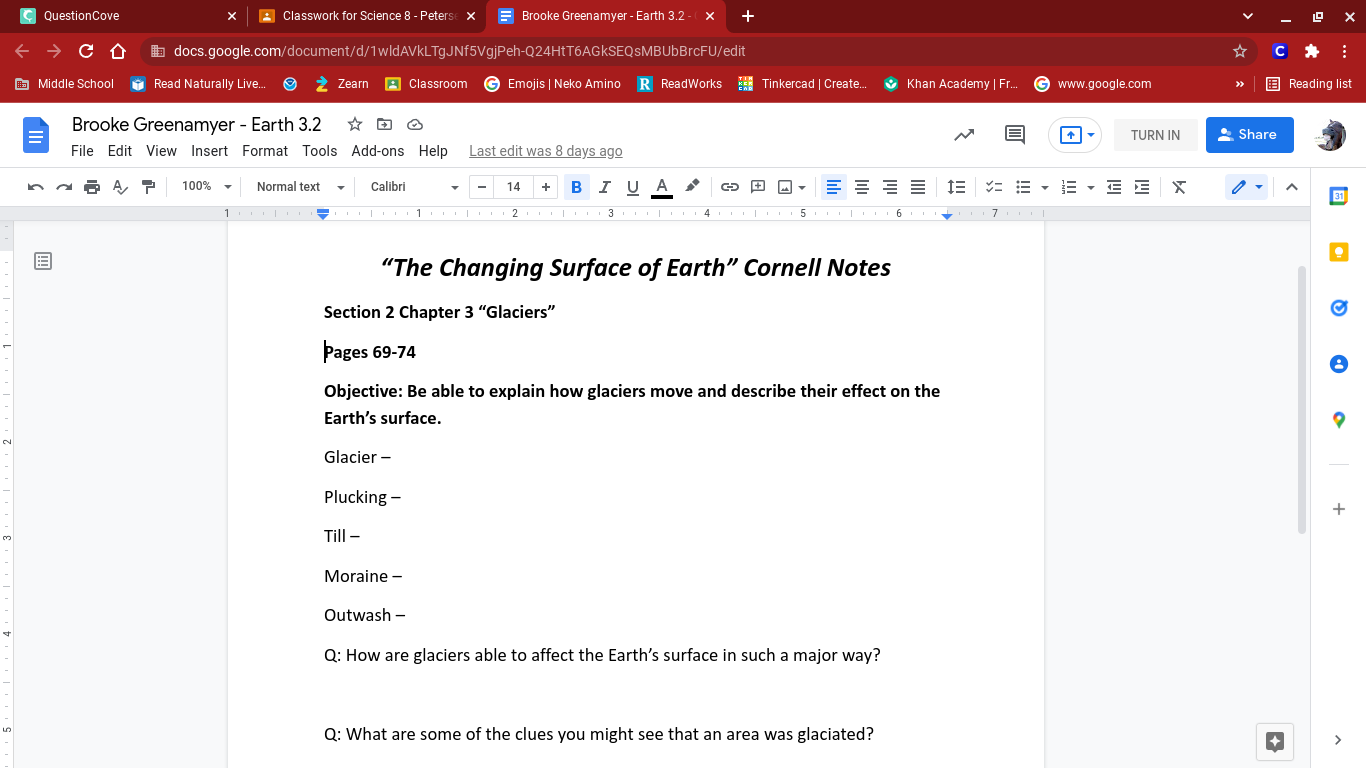This screenshot has width=1366, height=768.
Task: Toggle Bold formatting
Action: point(576,187)
